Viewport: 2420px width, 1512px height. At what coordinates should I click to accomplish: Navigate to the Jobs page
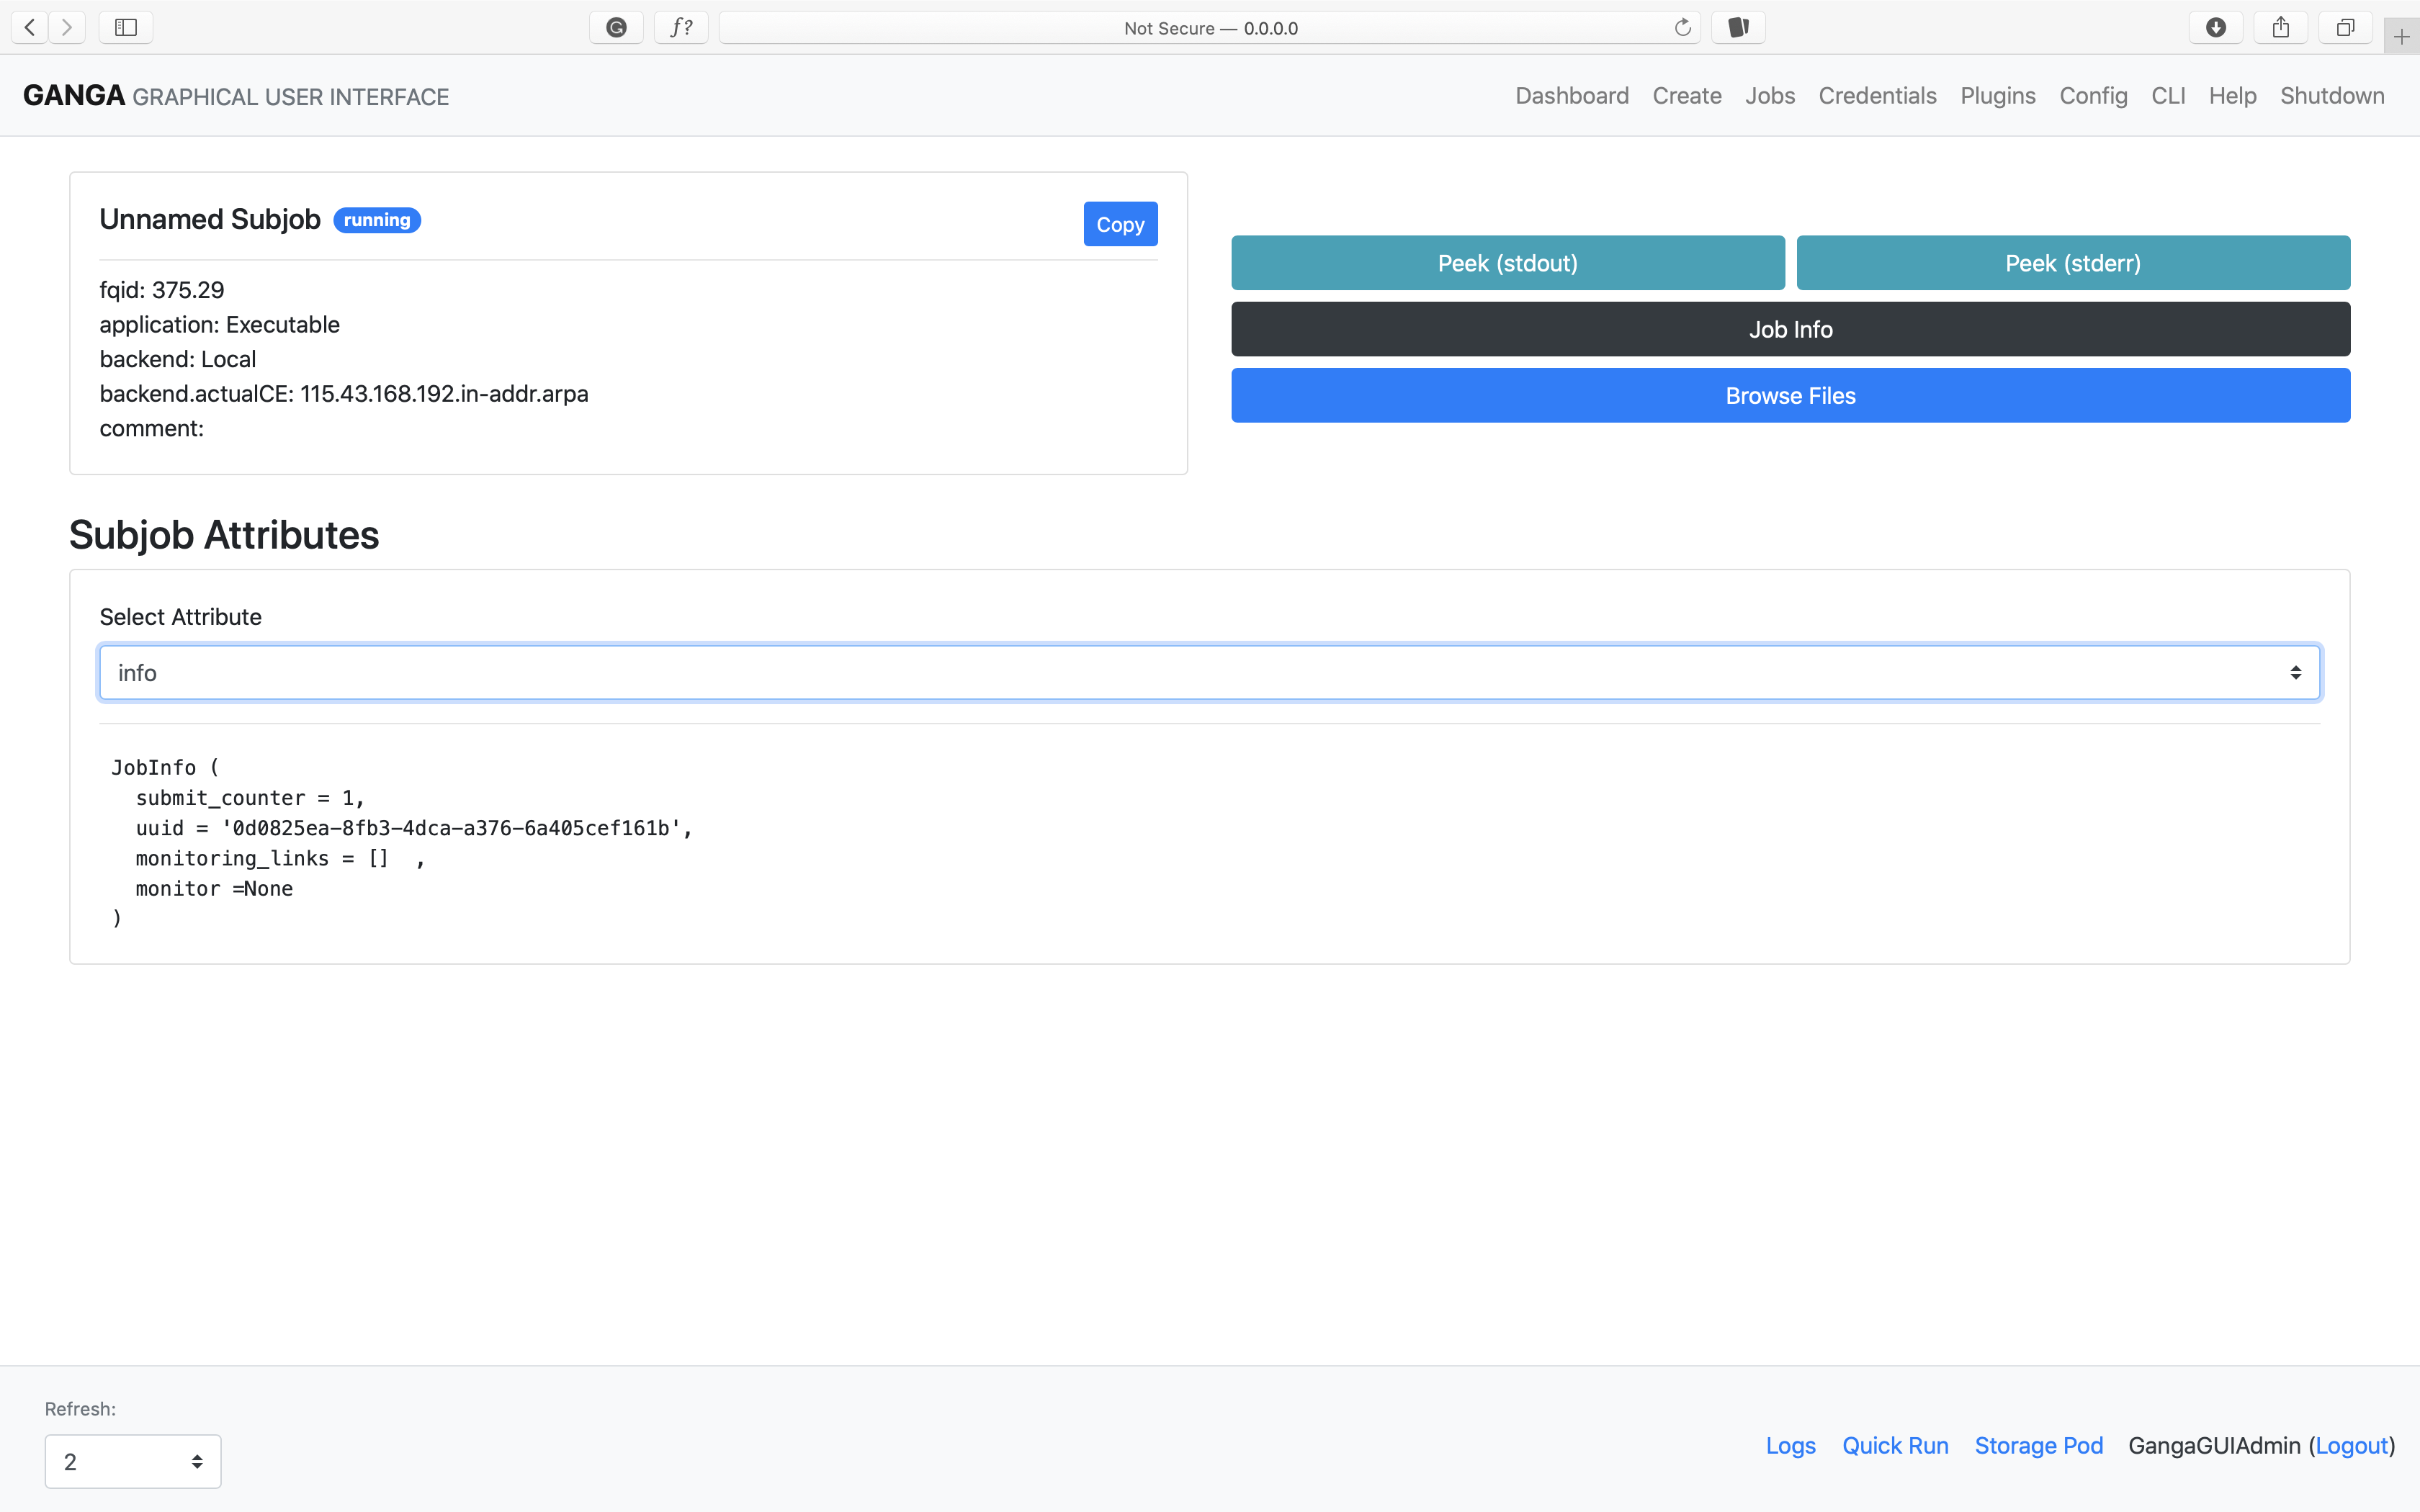(x=1770, y=95)
